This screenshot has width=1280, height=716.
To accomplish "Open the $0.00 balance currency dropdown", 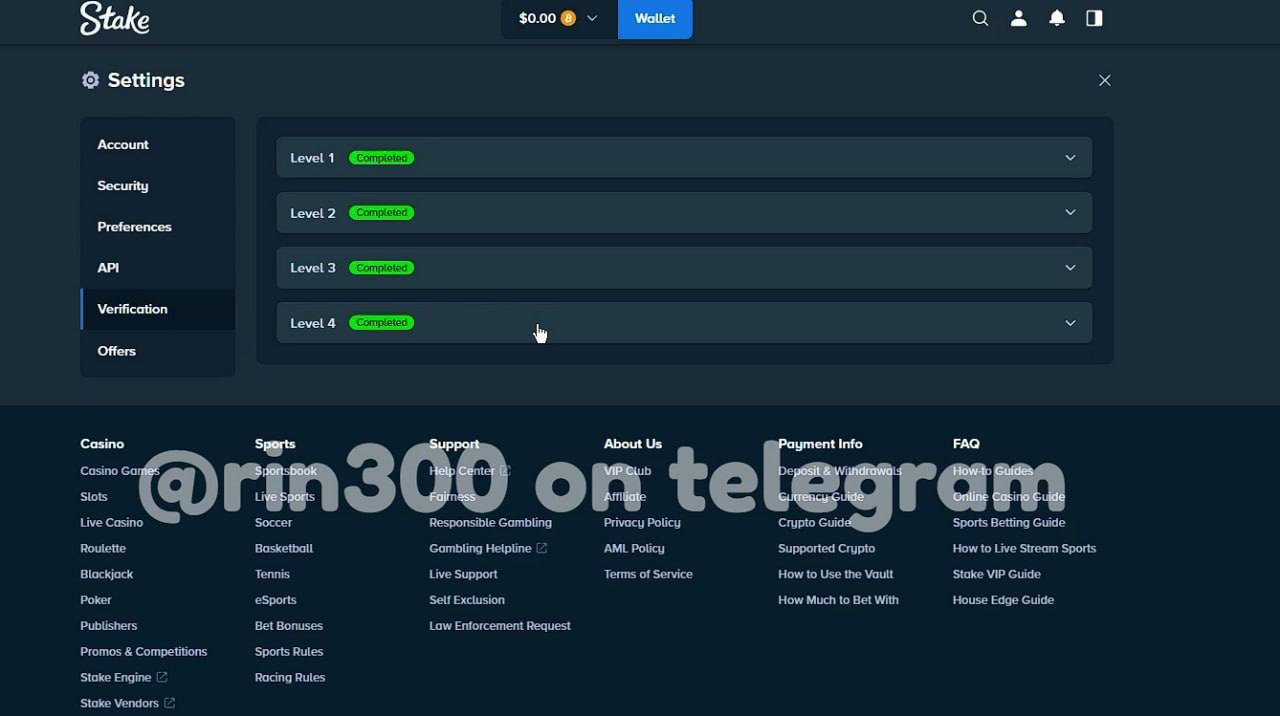I will [x=559, y=18].
